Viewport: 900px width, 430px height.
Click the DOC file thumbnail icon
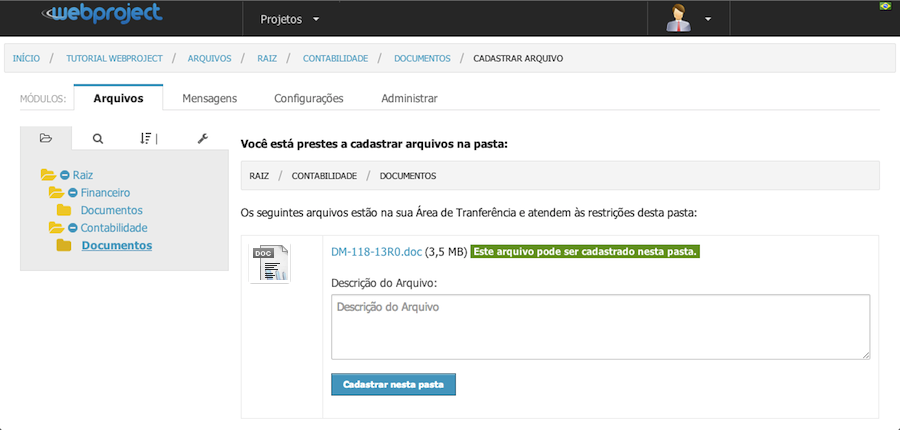tap(270, 263)
